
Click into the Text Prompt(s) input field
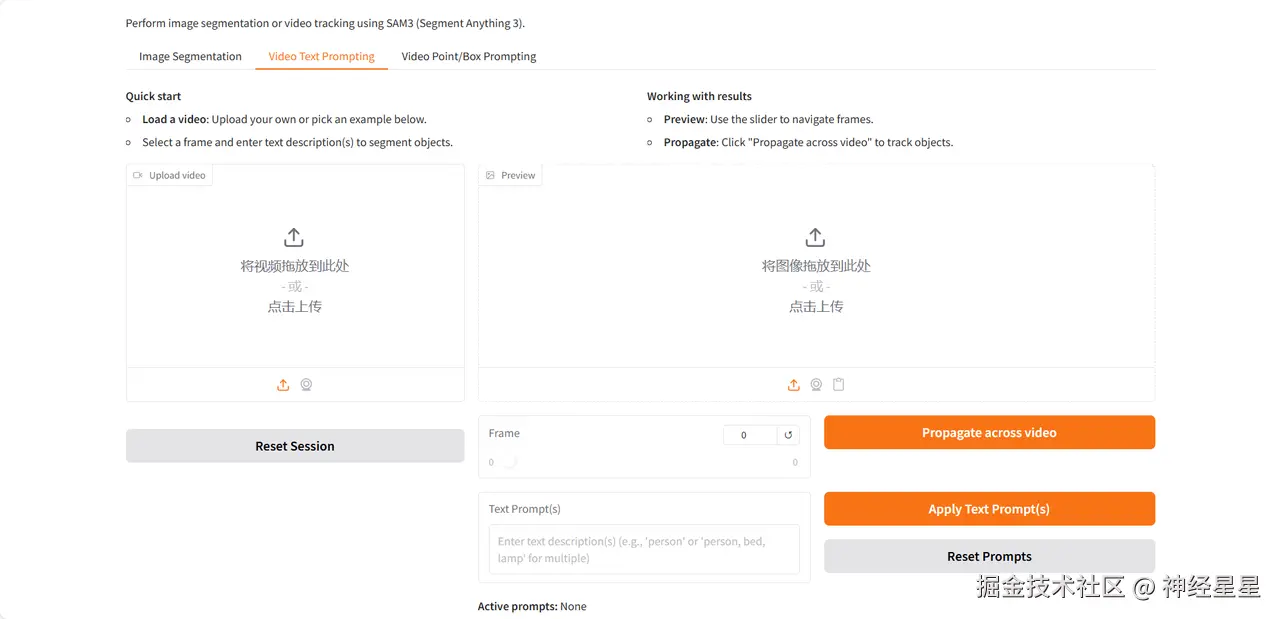tap(644, 550)
